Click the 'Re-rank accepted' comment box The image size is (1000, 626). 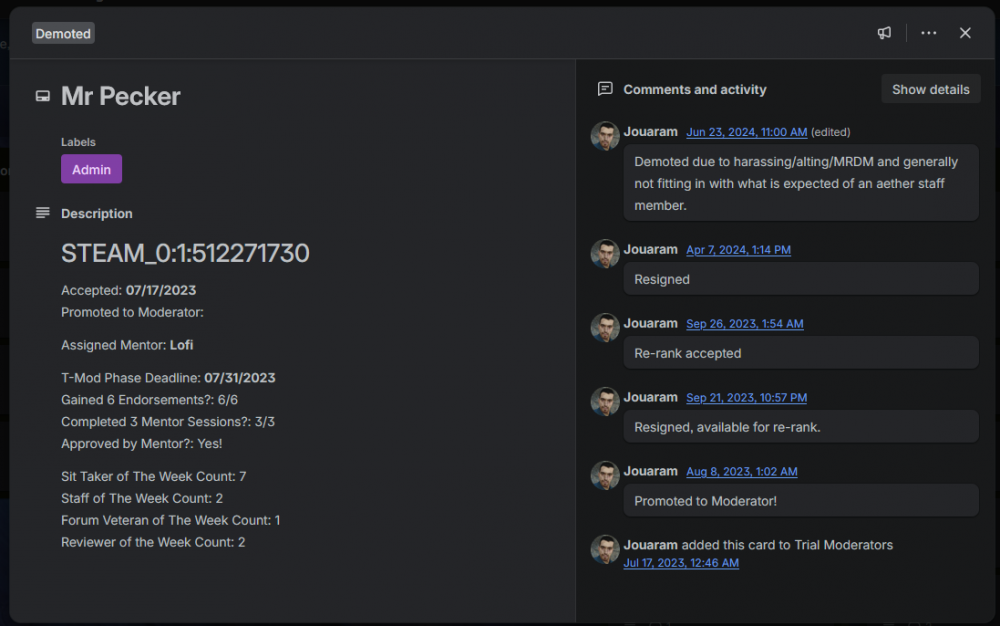pyautogui.click(x=800, y=353)
